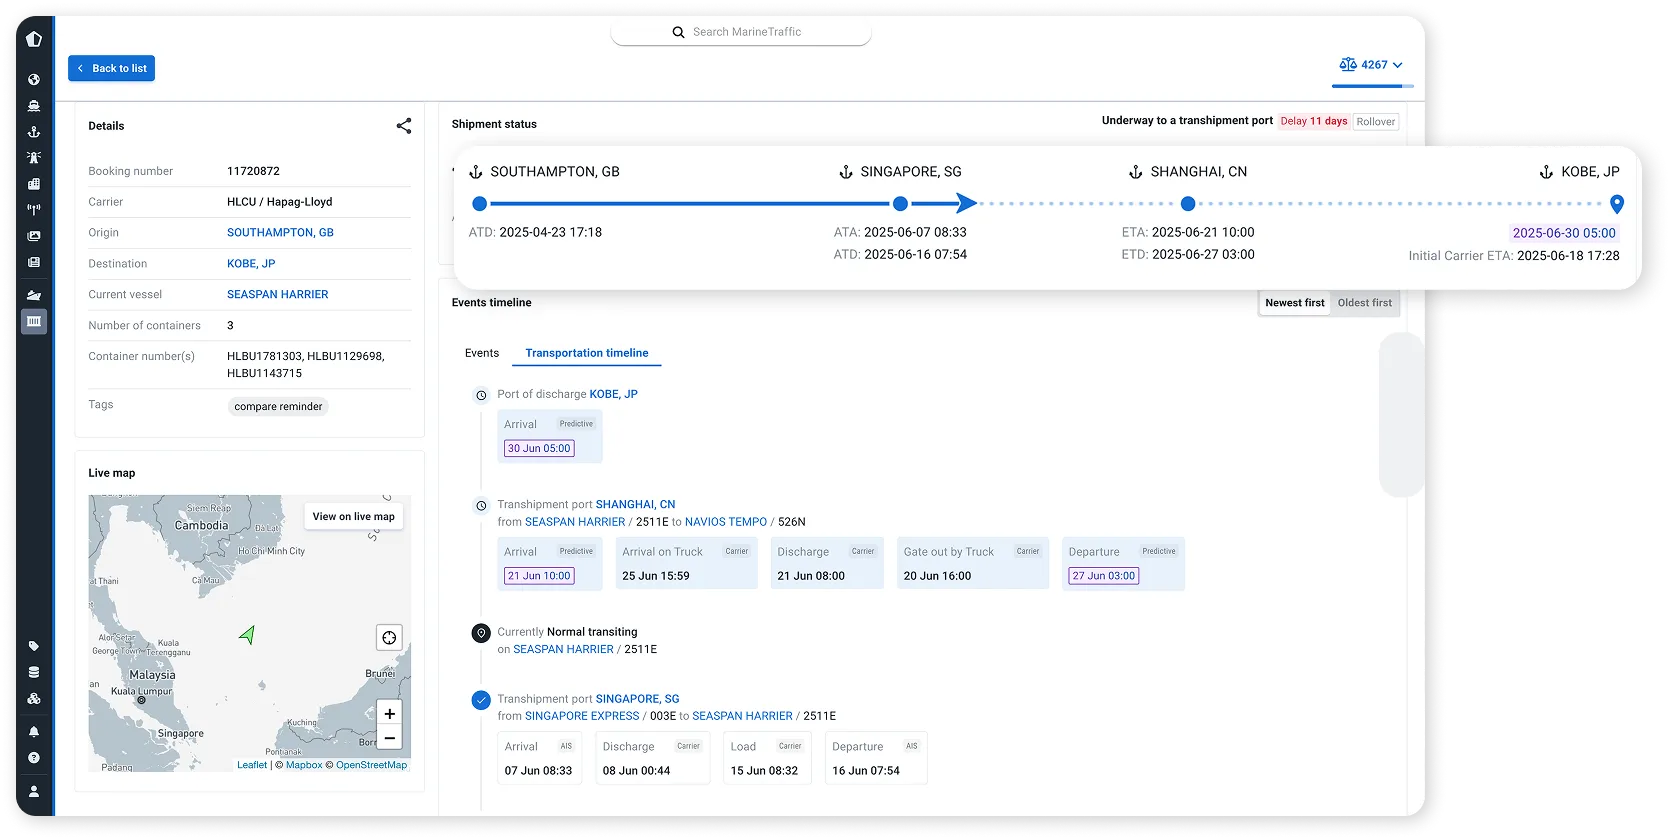Click the Kobe arrival 30 Jun 05:00 value
1672x840 pixels.
[x=539, y=449]
